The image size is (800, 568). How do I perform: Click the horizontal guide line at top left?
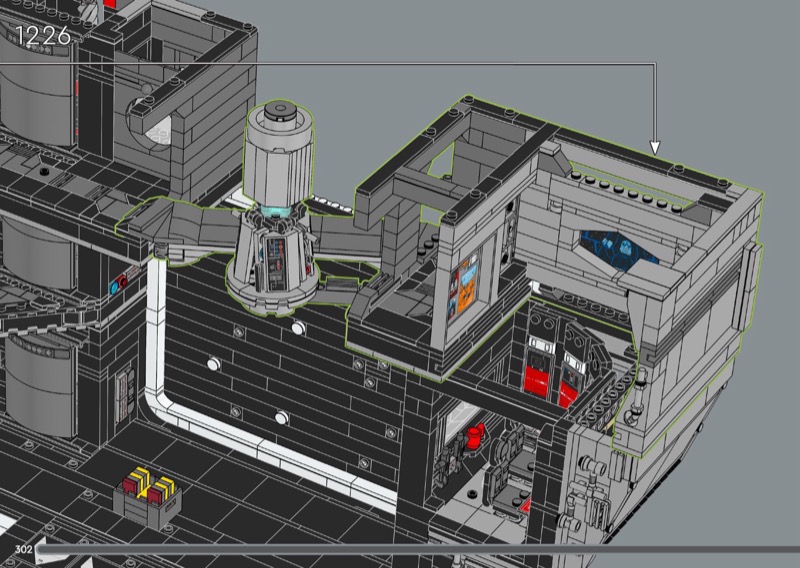(x=300, y=64)
